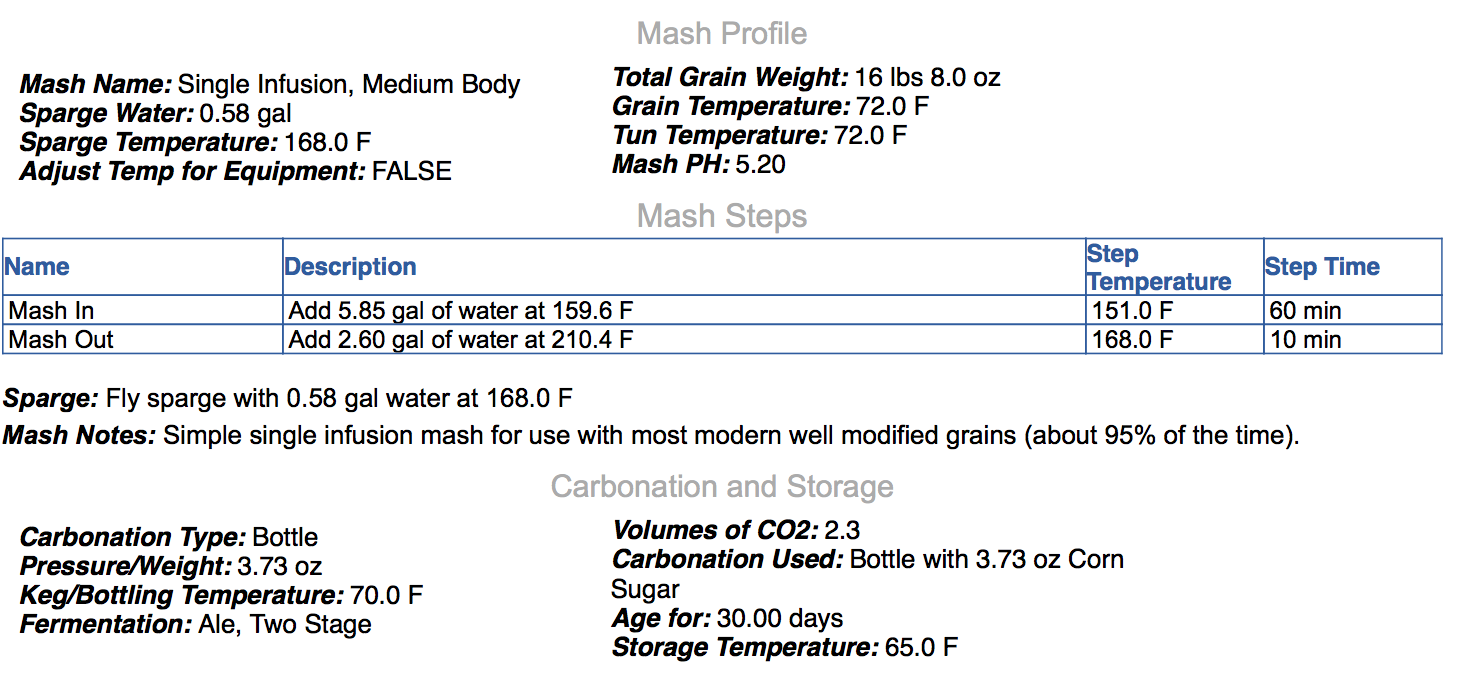Click the Mash PH value 5.20
The image size is (1458, 692).
(x=760, y=165)
